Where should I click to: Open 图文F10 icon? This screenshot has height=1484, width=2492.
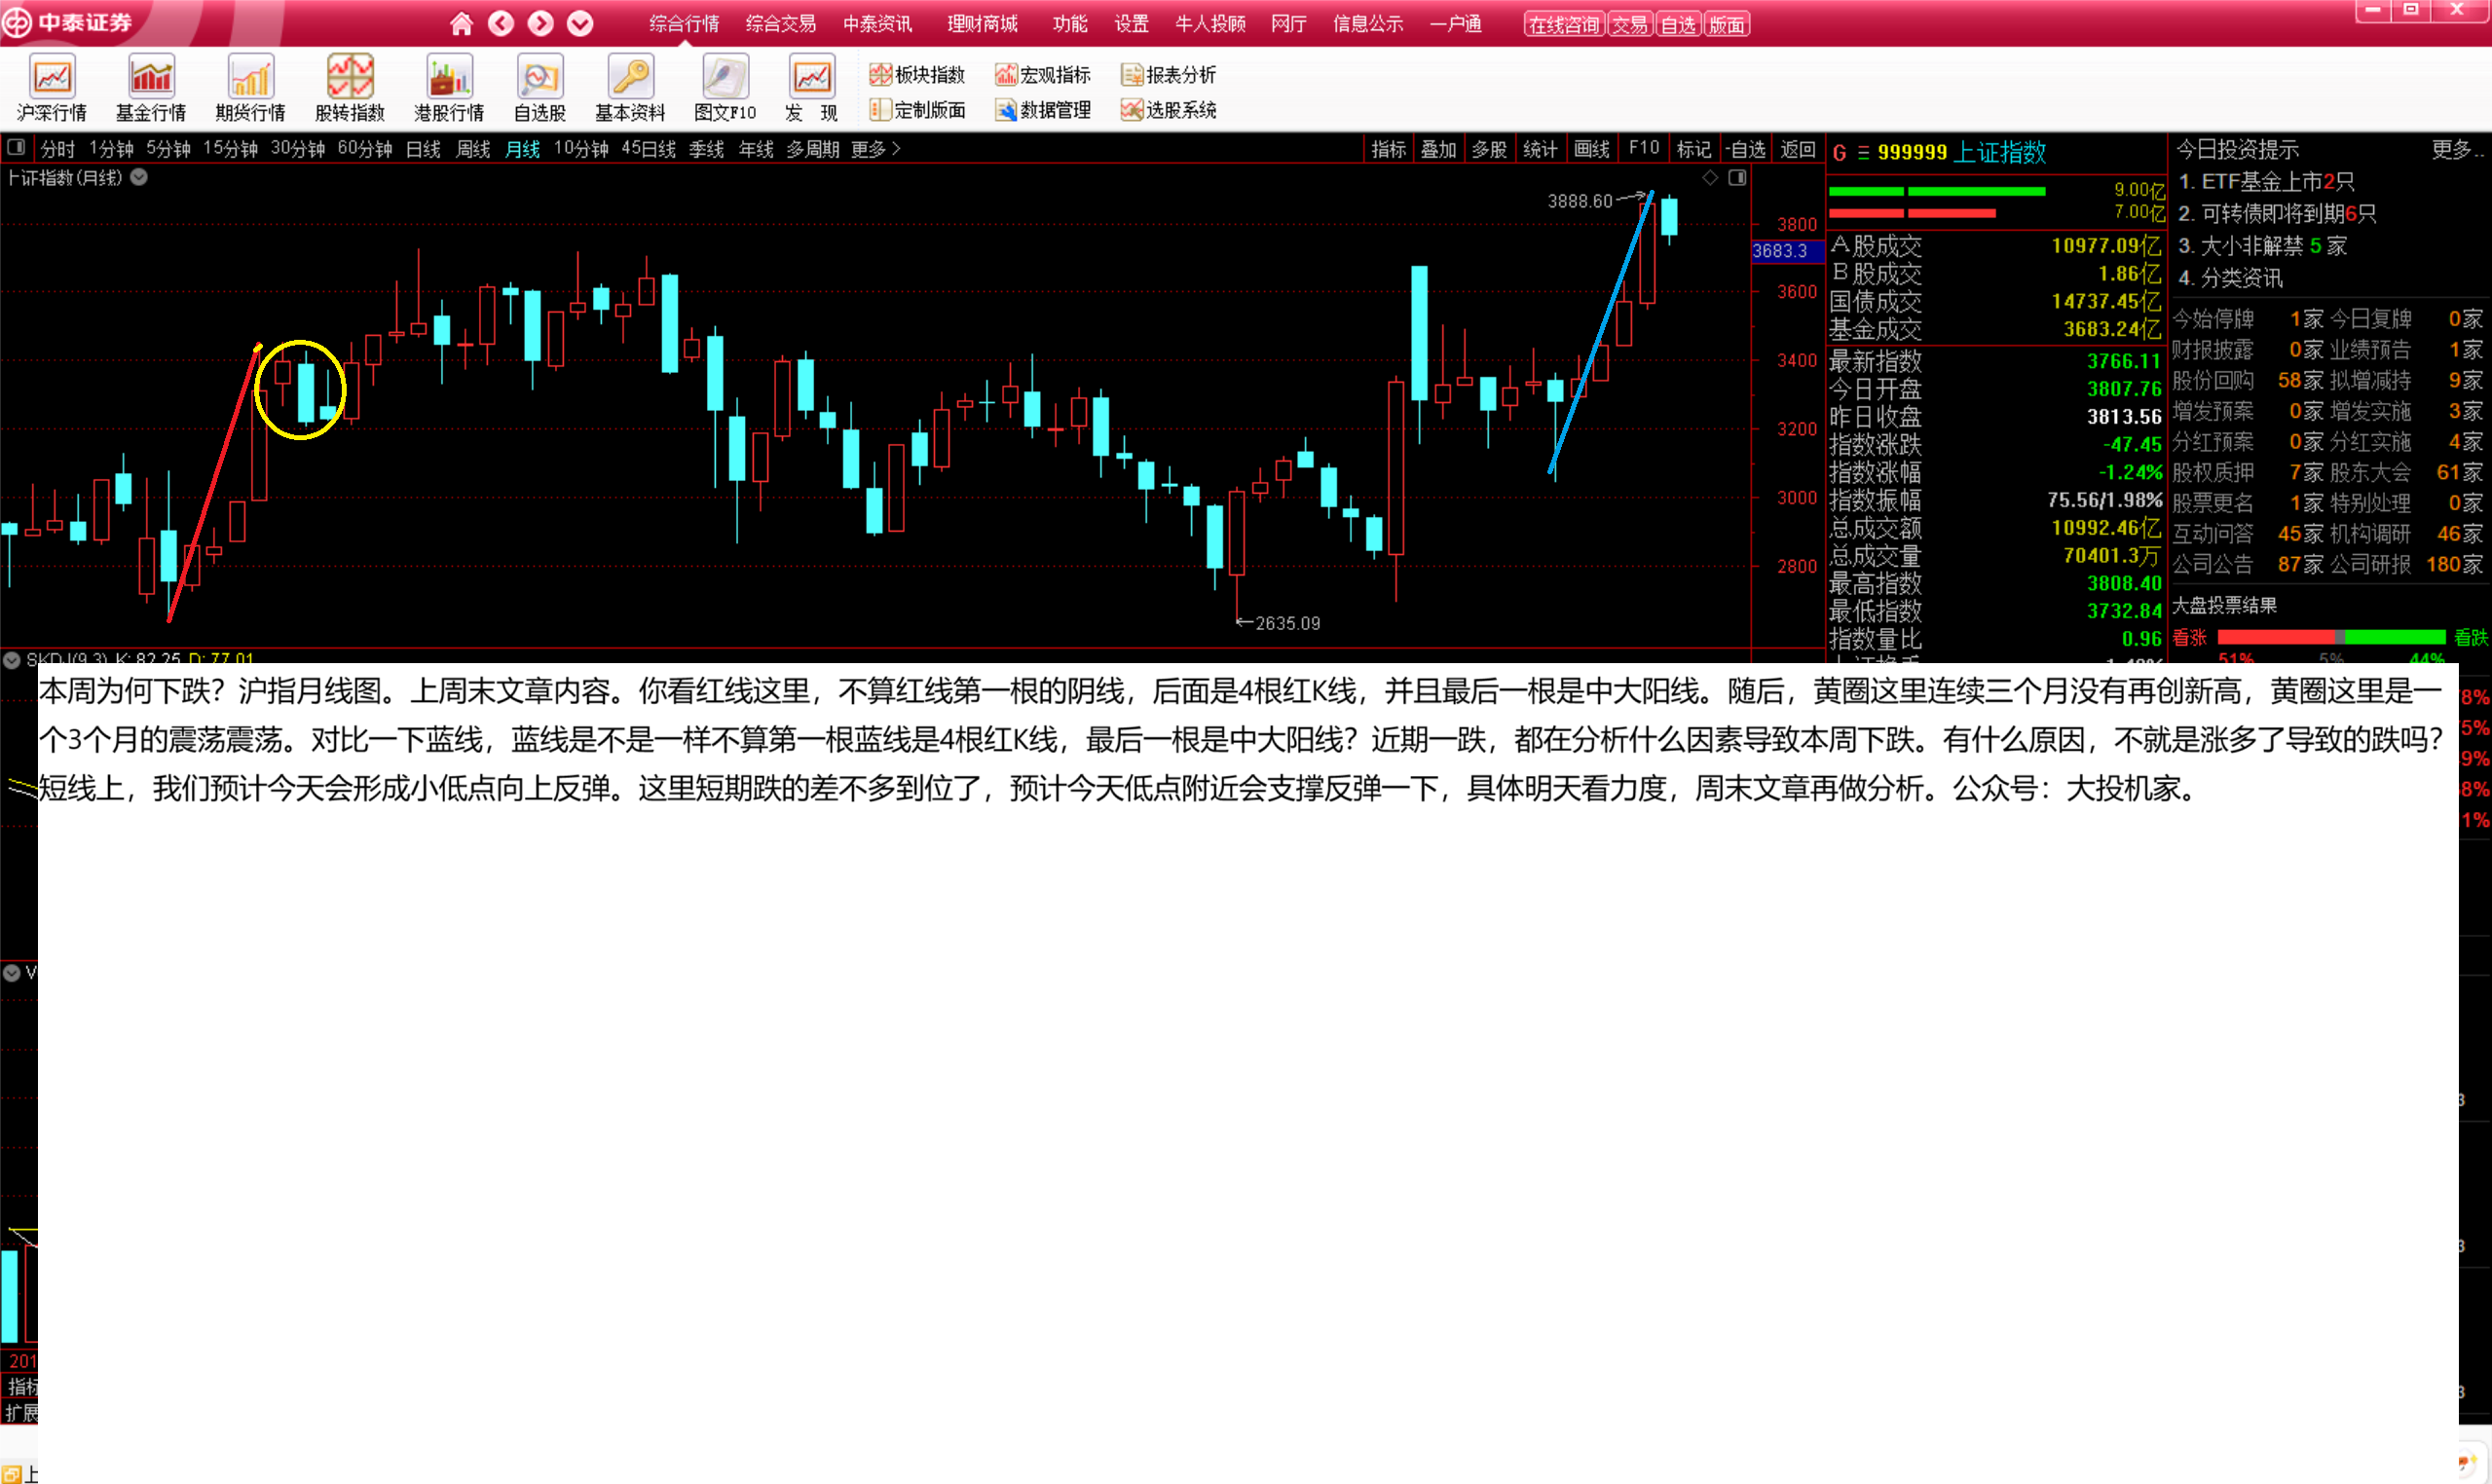click(725, 88)
